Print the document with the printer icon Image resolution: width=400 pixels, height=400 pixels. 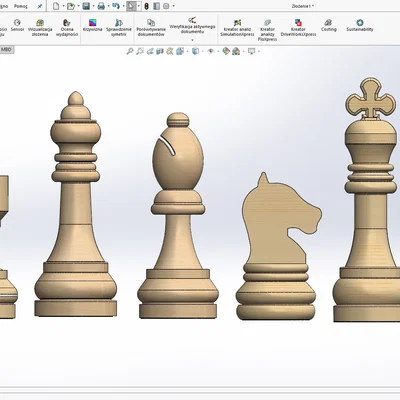101,6
